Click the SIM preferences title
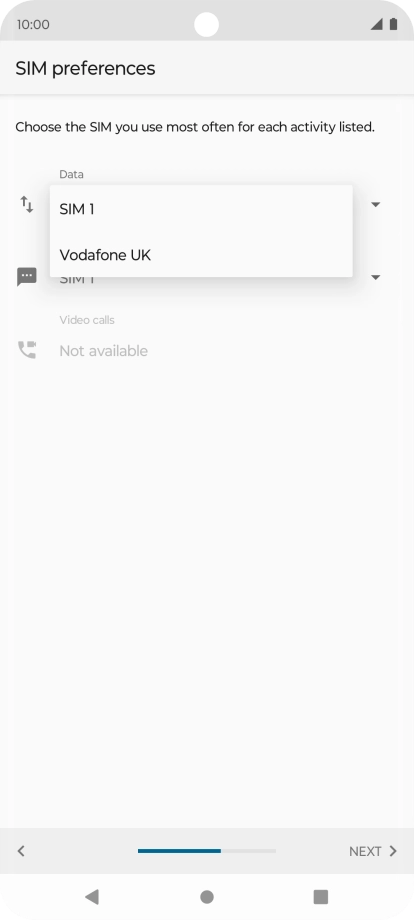The image size is (414, 920). coord(86,69)
